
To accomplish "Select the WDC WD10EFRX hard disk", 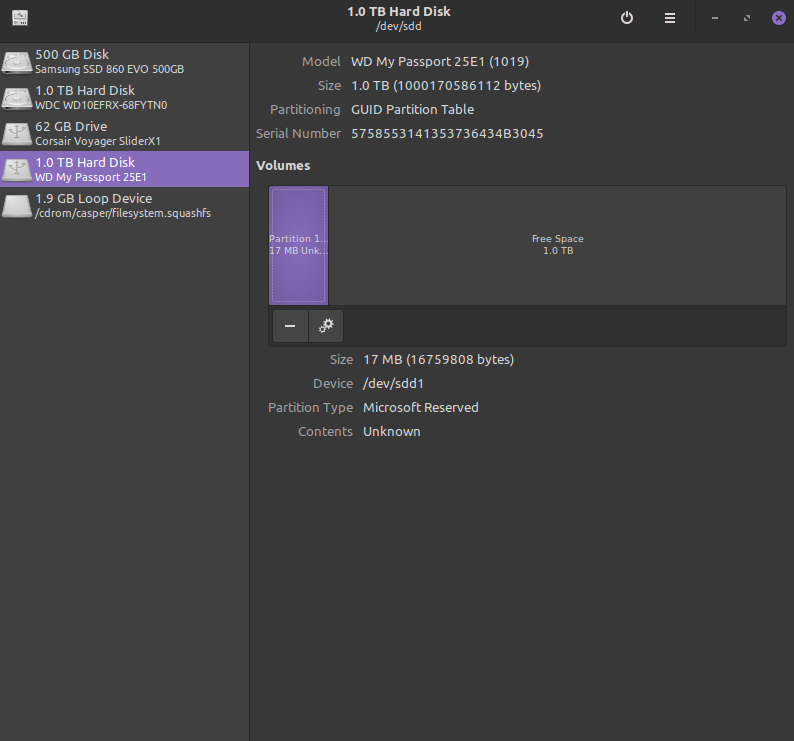I will pos(125,97).
